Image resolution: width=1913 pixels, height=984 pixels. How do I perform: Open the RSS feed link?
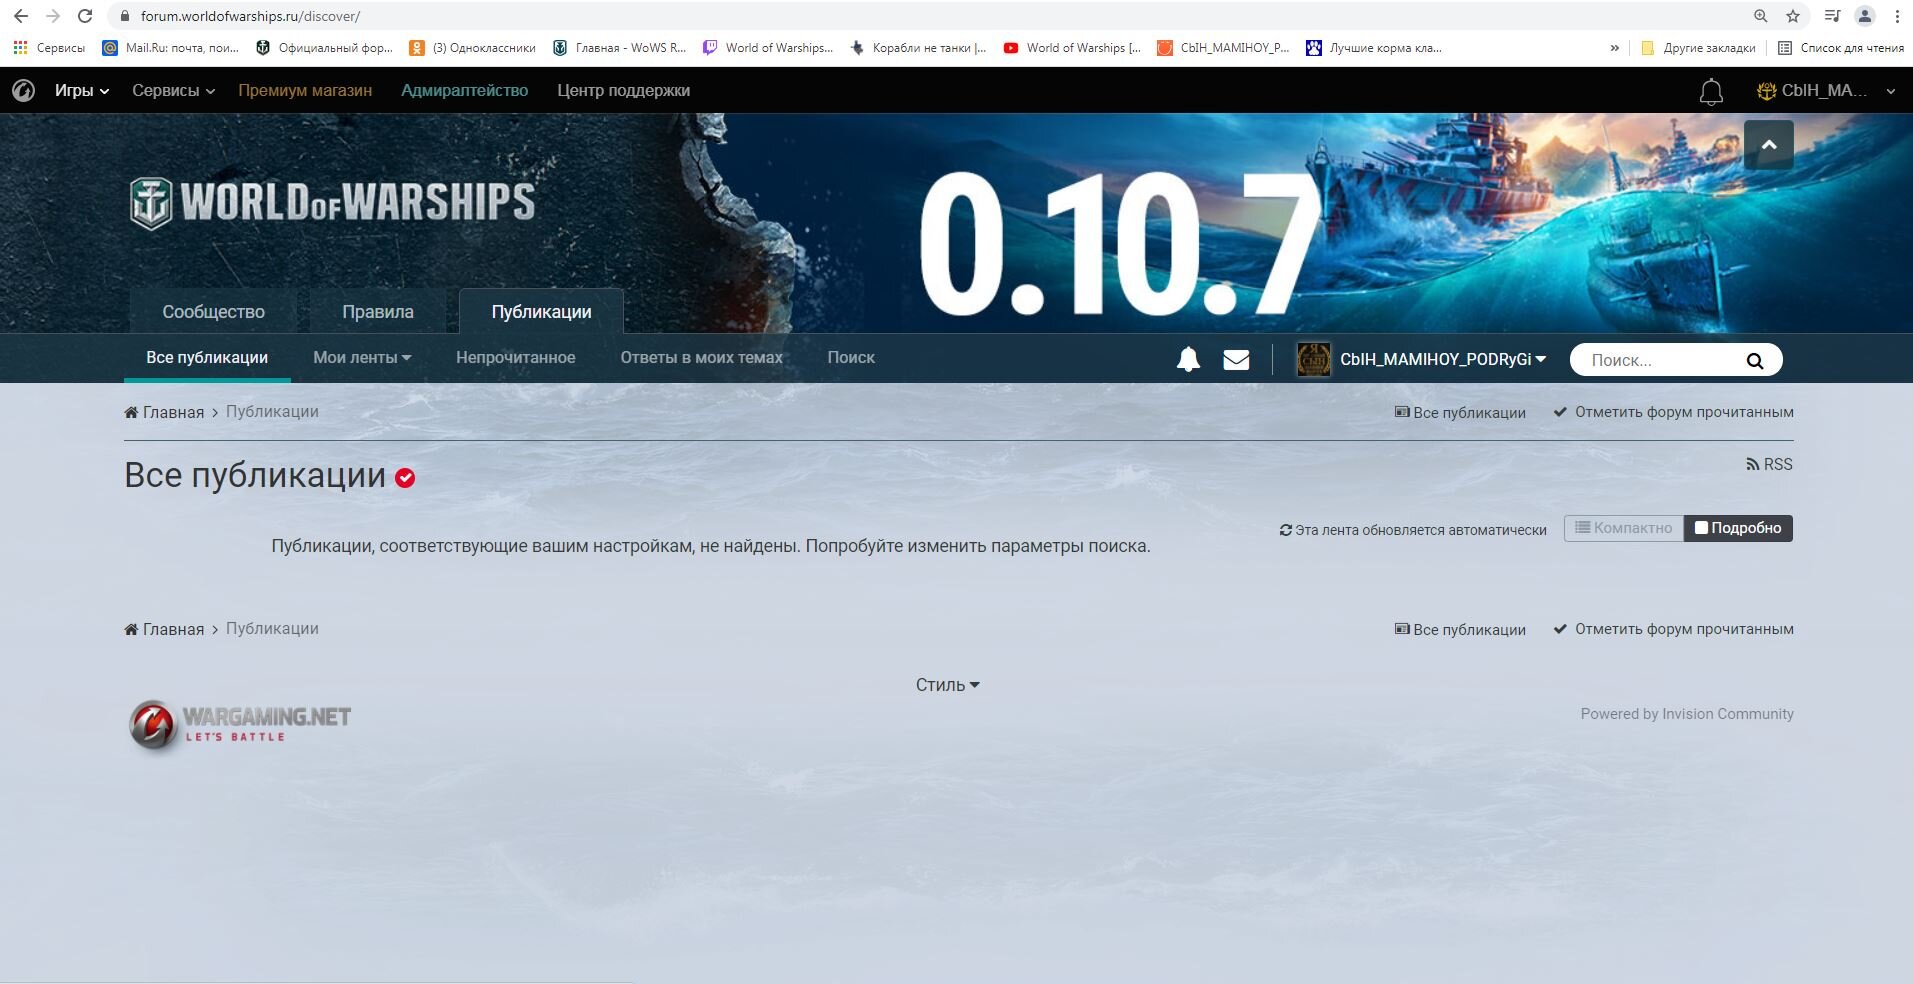coord(1769,464)
